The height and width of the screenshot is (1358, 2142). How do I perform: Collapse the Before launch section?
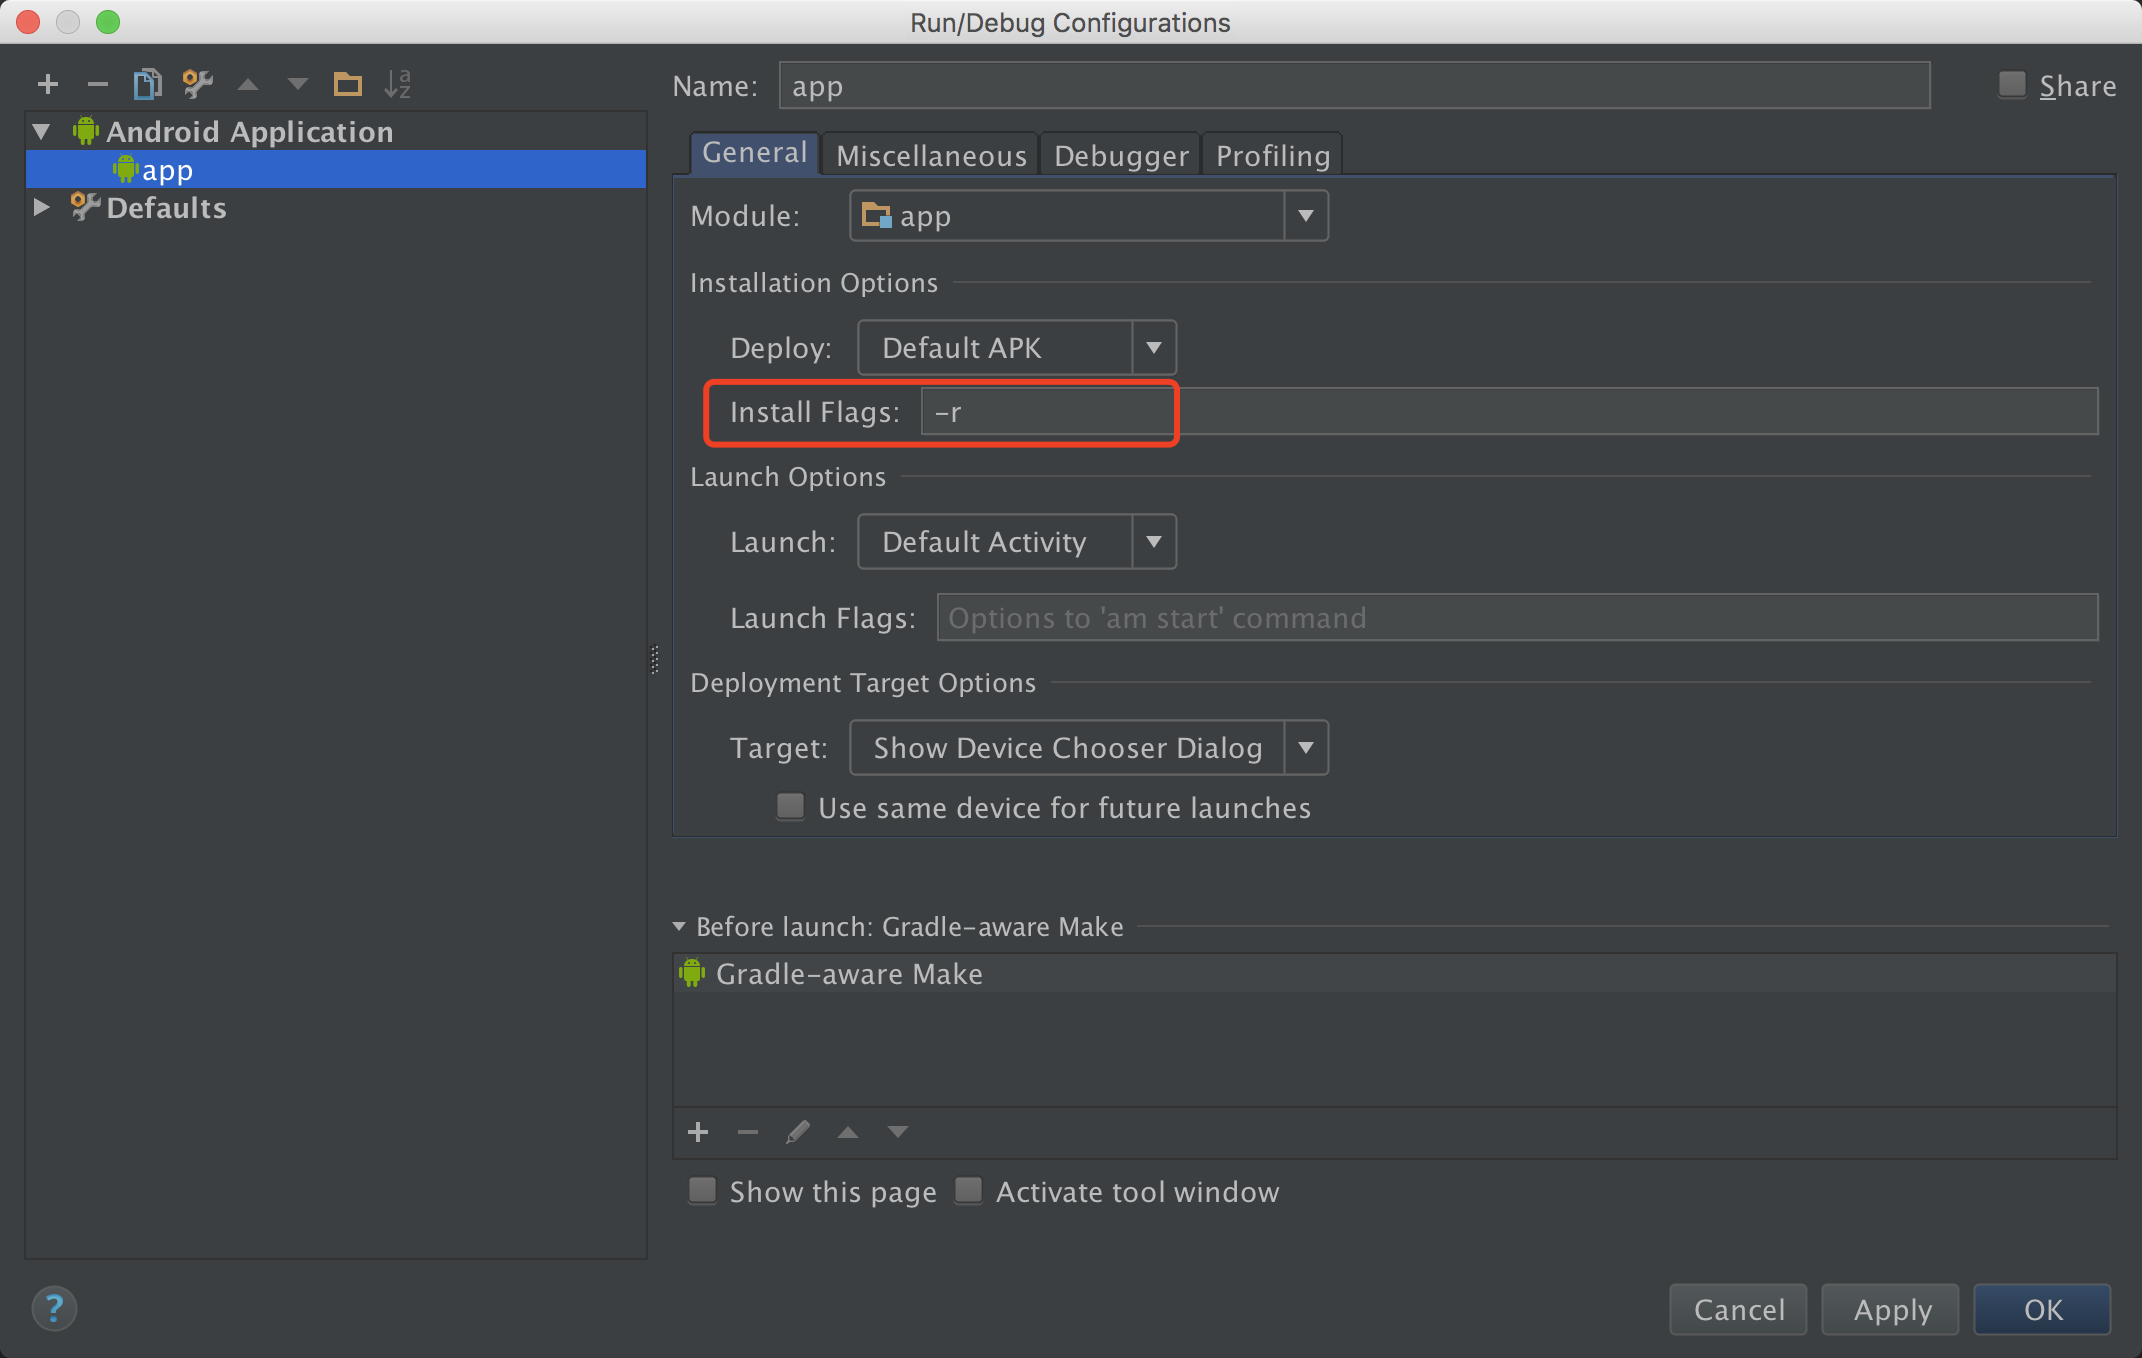[x=679, y=927]
